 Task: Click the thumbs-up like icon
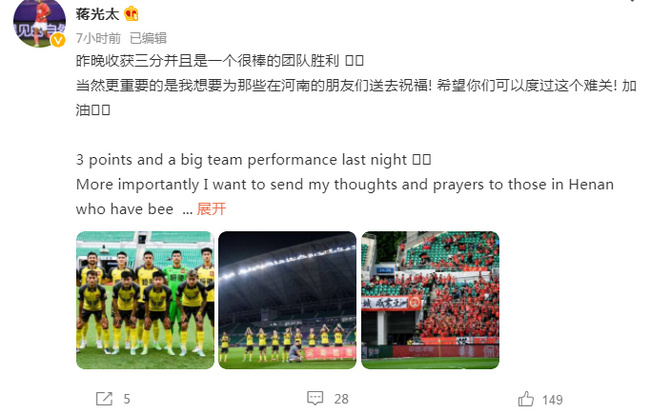(526, 399)
